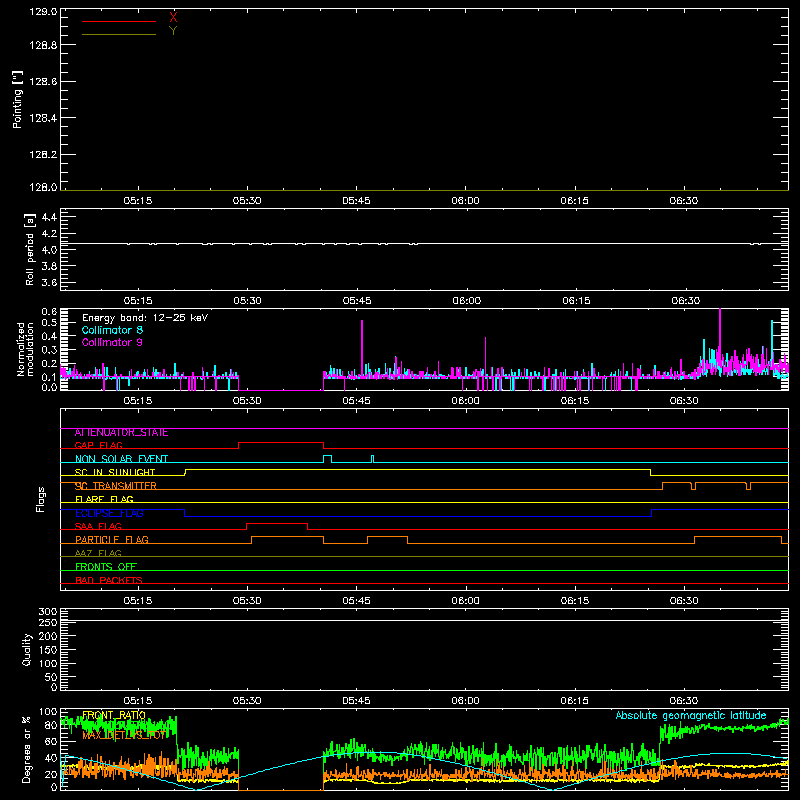Viewport: 800px width, 800px height.
Task: Select the yellow FRONT_RATIO legend label
Action: coord(114,715)
